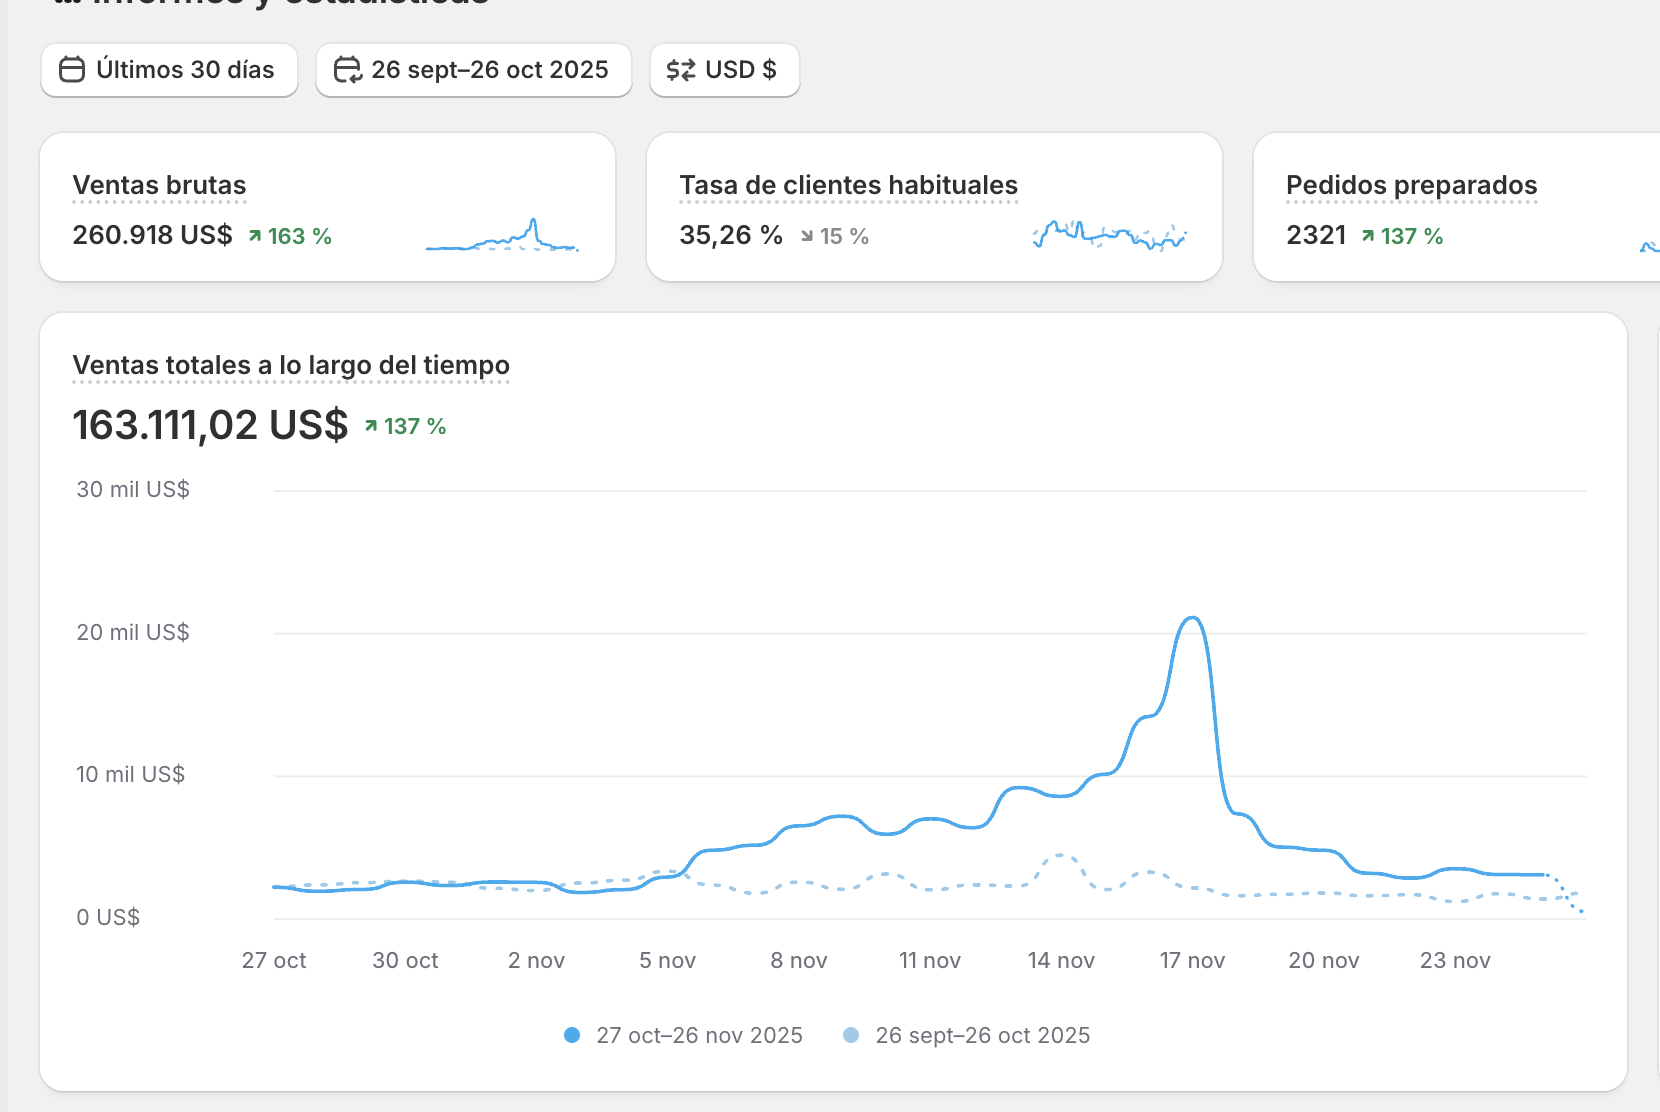The image size is (1660, 1112).
Task: Open the Pedidos preparados metric card
Action: click(x=1457, y=207)
